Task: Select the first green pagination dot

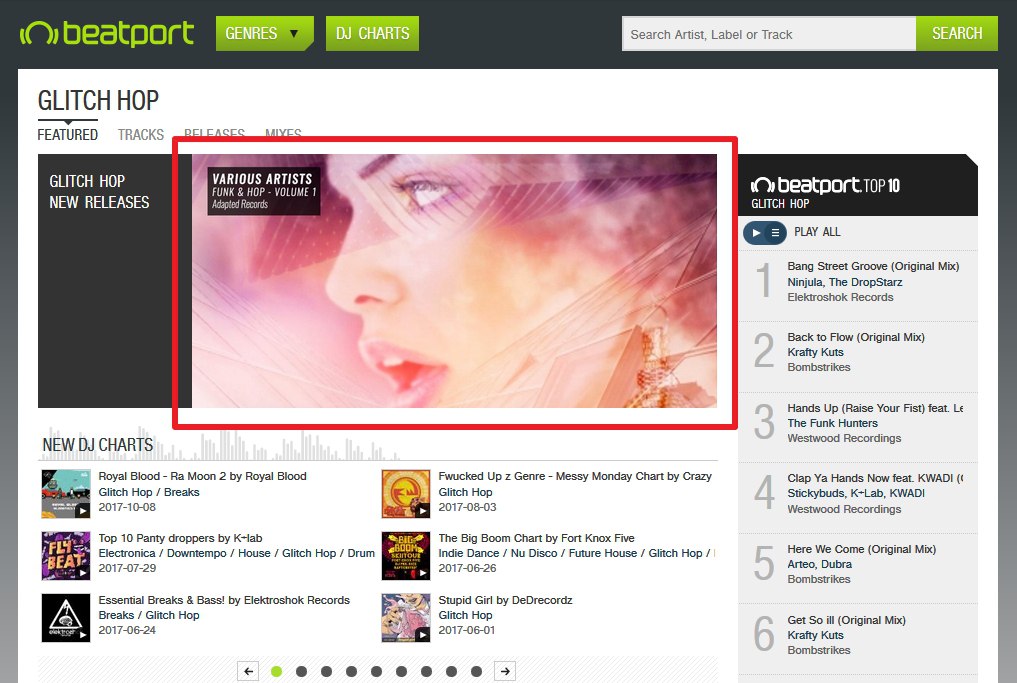Action: (277, 671)
